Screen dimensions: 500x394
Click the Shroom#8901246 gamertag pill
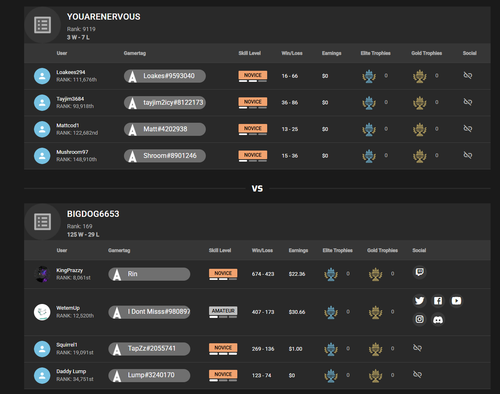point(165,156)
